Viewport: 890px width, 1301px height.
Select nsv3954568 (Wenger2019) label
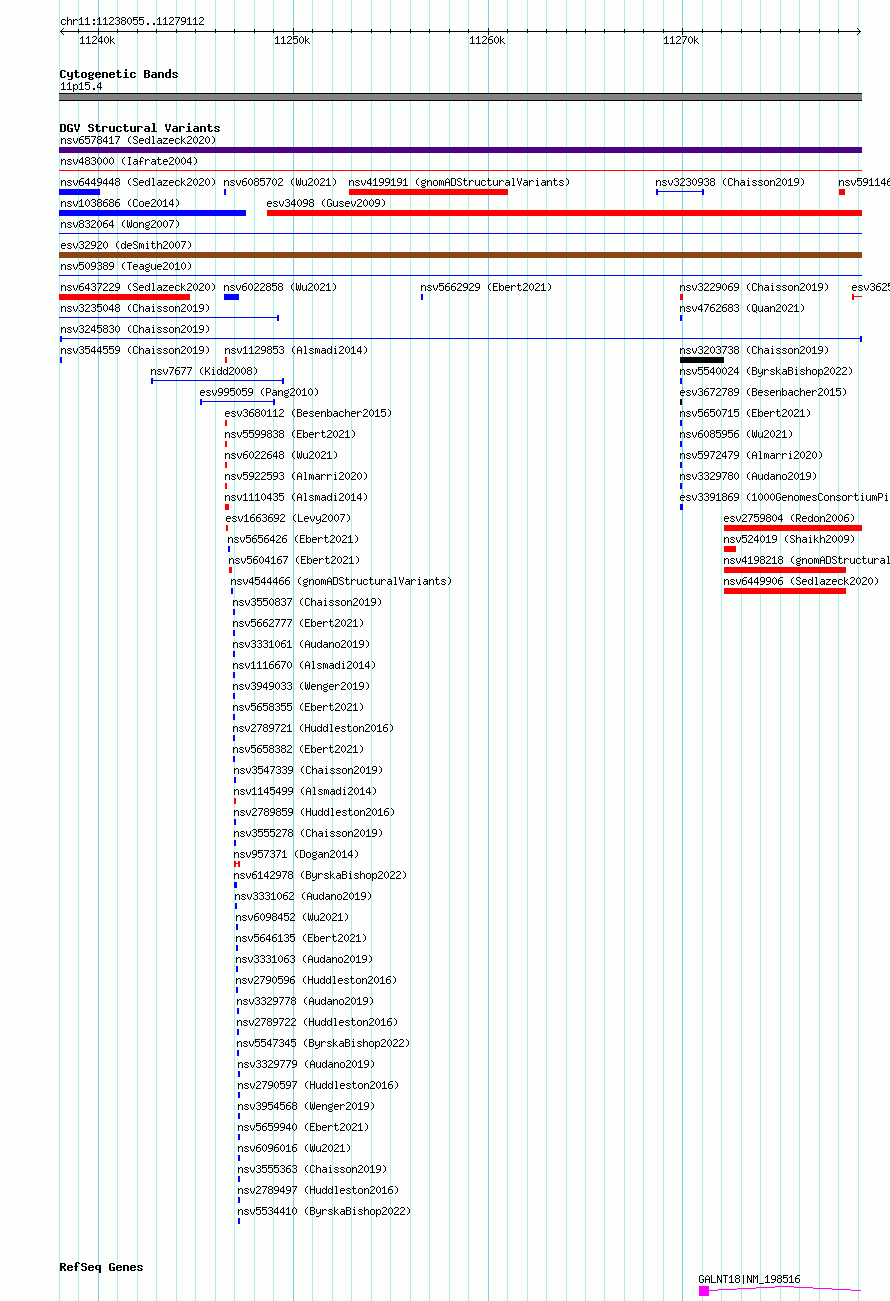306,1106
